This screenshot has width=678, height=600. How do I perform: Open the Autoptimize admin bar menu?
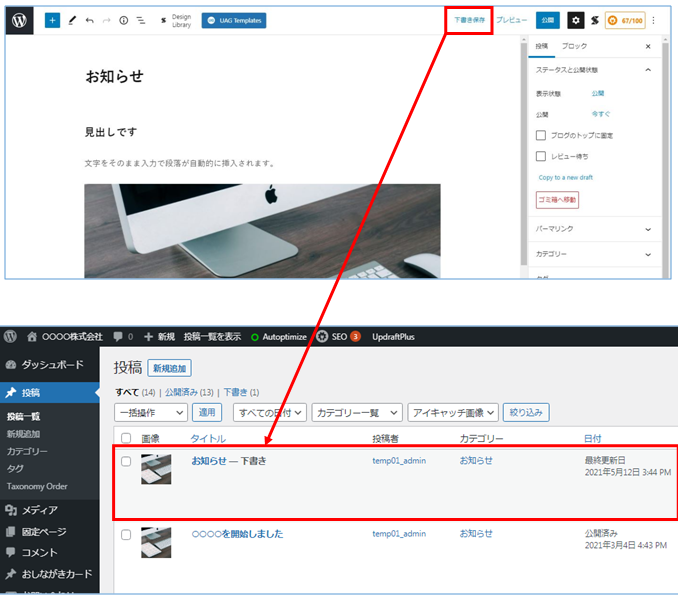[x=279, y=337]
